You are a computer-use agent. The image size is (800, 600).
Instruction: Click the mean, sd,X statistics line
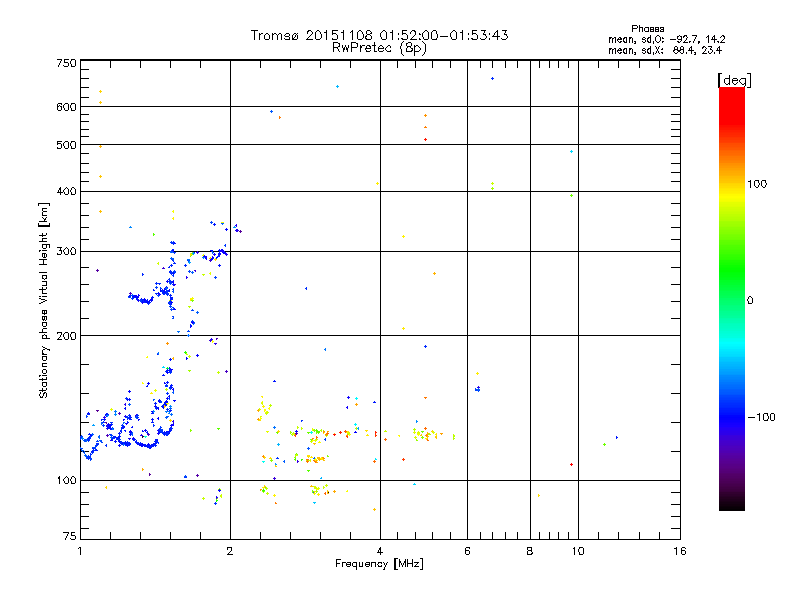tap(665, 50)
